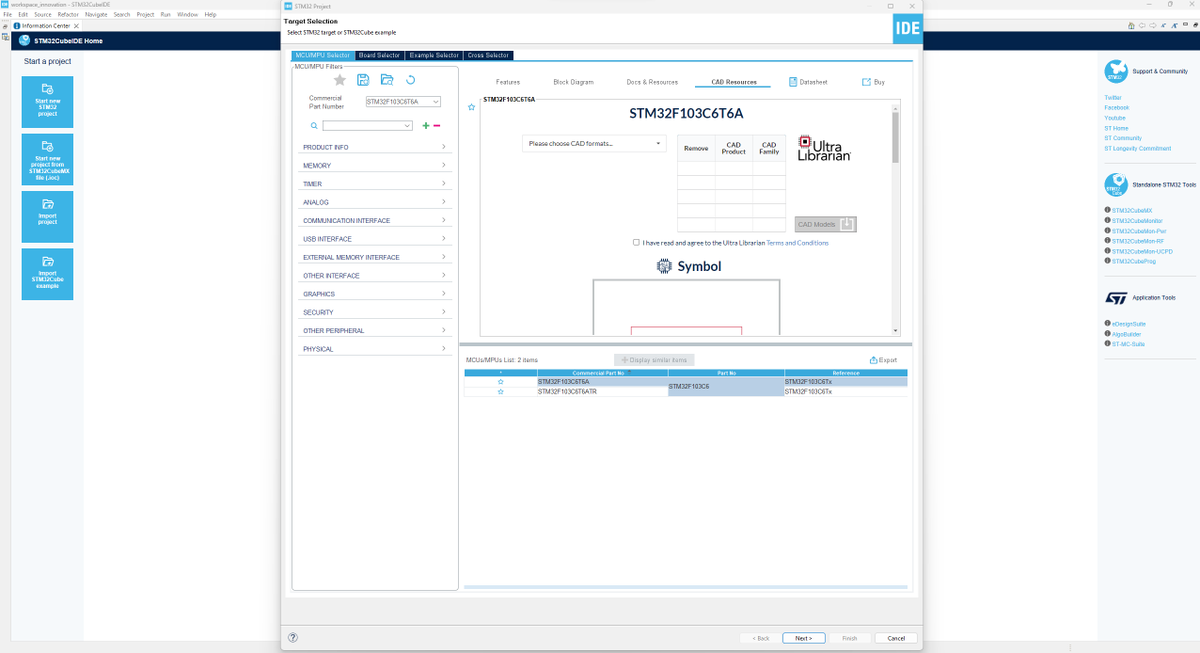Screen dimensions: 1200x653
Task: Click the info icon beside STM32CubeMX
Action: click(1108, 210)
